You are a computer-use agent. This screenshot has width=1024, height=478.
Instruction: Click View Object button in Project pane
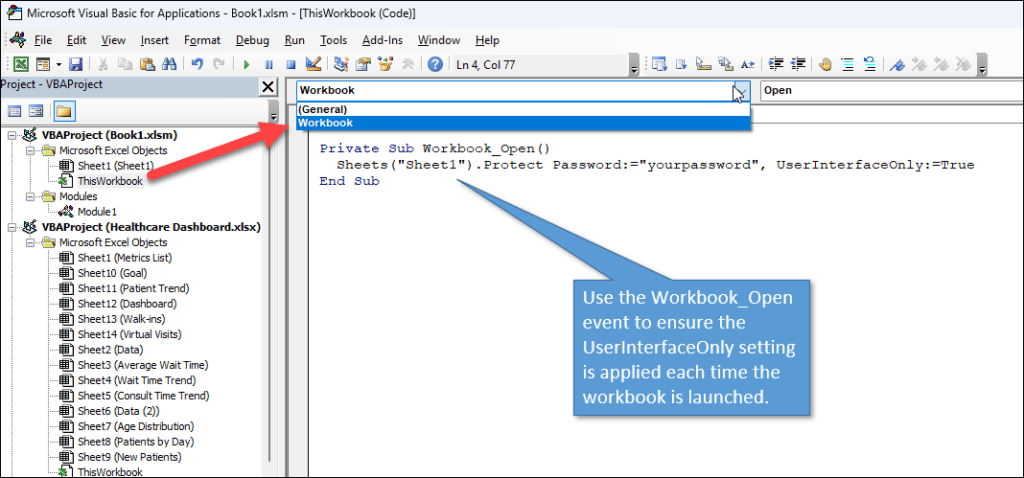36,111
